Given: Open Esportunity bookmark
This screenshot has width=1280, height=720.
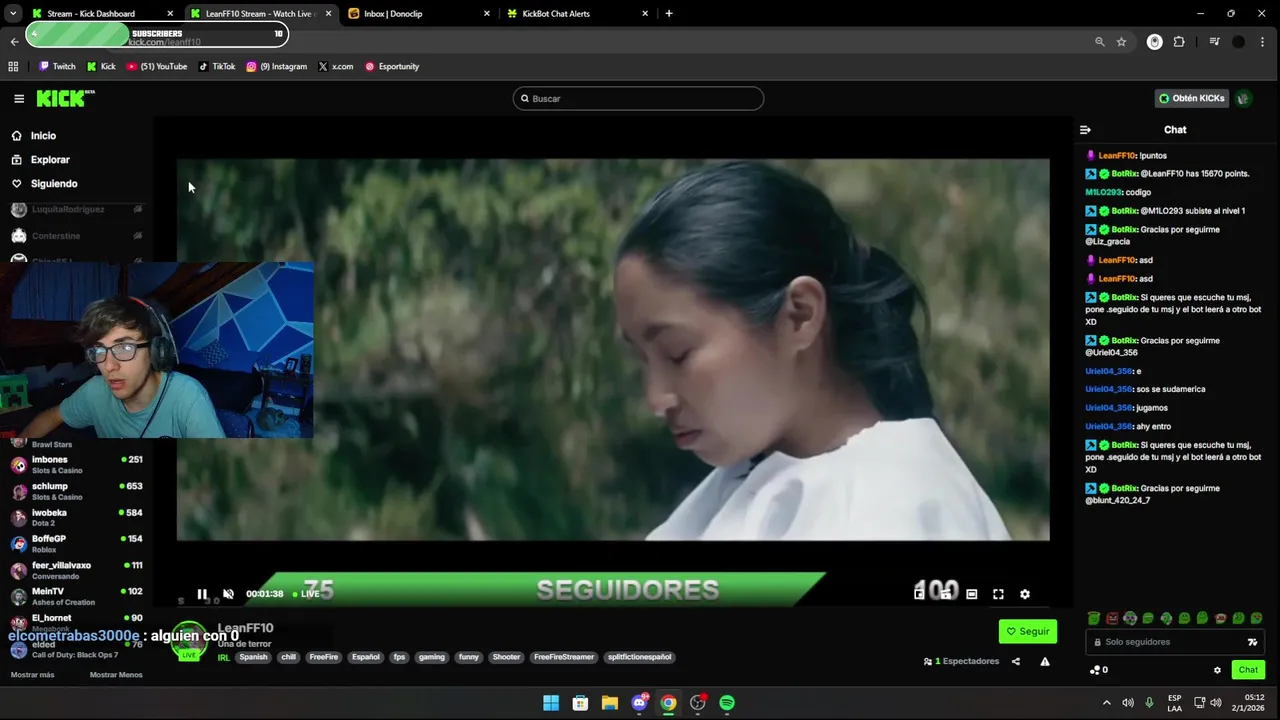Looking at the screenshot, I should click(392, 67).
